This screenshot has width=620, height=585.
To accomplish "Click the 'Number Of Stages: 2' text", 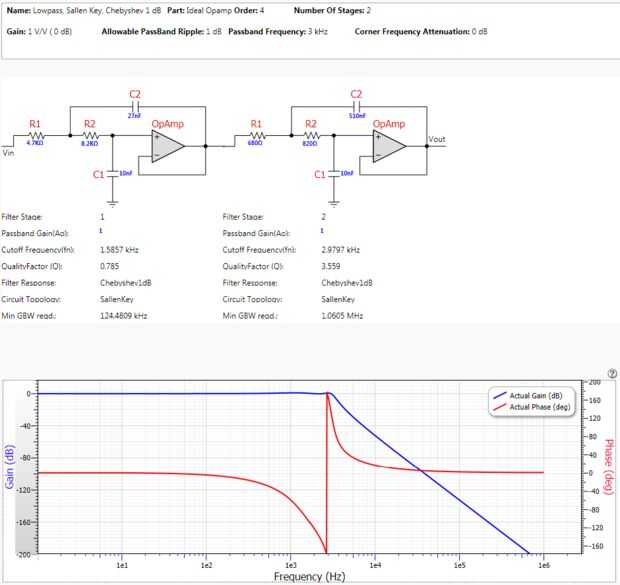I will click(x=332, y=11).
